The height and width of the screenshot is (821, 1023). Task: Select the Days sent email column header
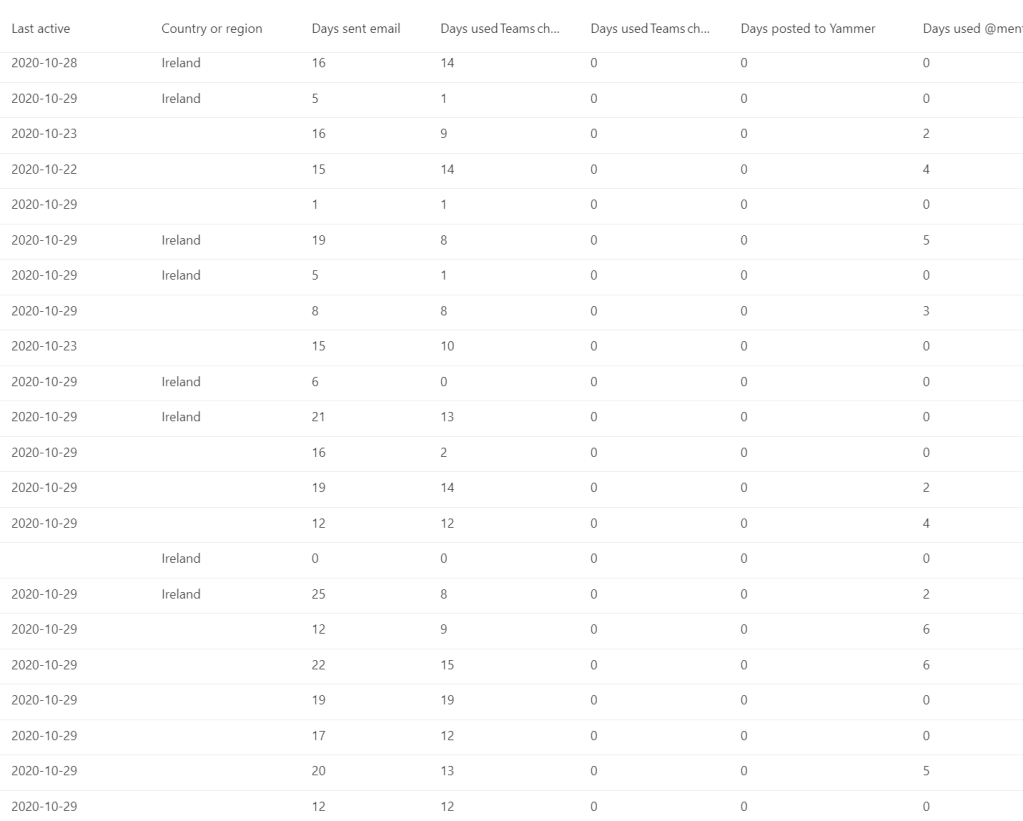pyautogui.click(x=356, y=29)
